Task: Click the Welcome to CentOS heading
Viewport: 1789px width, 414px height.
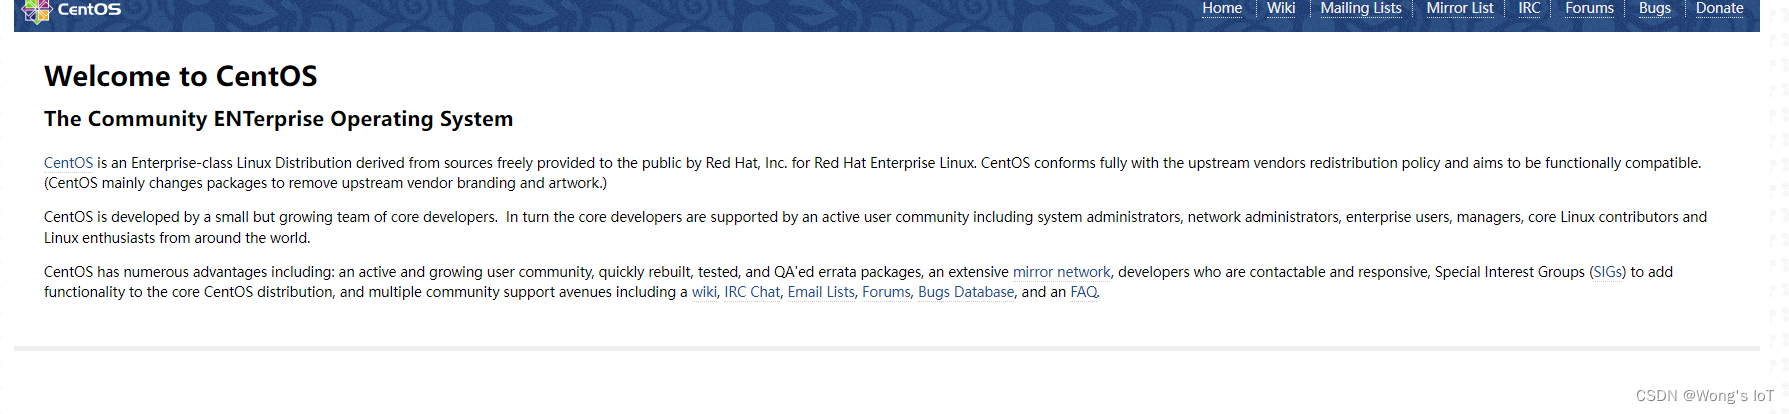Action: pyautogui.click(x=181, y=76)
